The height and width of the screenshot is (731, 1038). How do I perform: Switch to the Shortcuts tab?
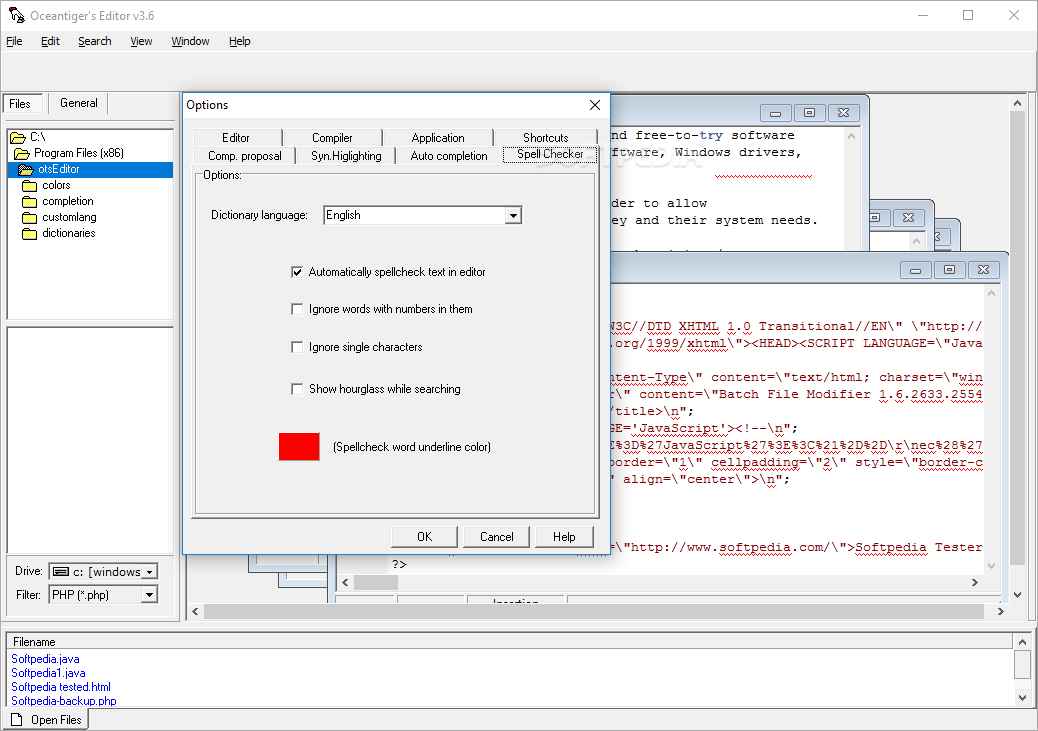pos(545,138)
